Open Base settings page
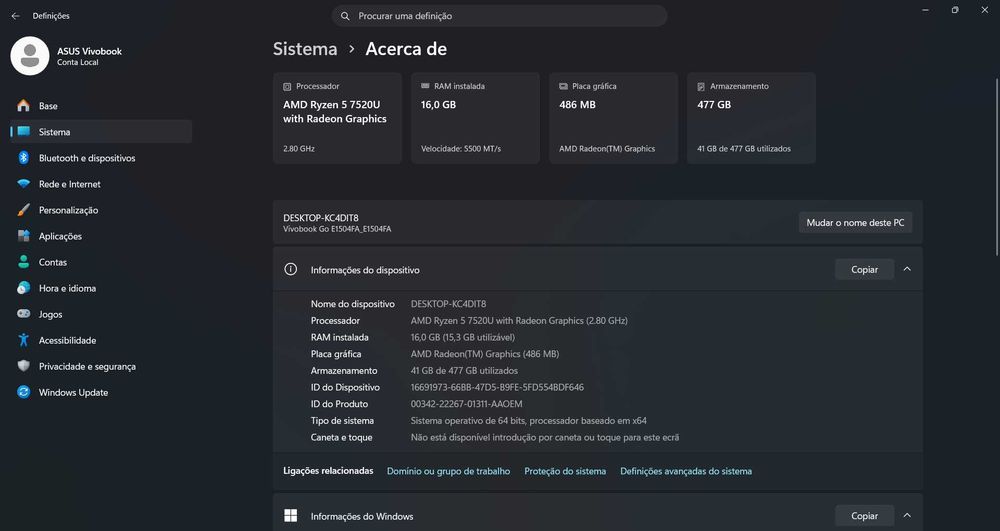The height and width of the screenshot is (531, 1000). pos(101,106)
